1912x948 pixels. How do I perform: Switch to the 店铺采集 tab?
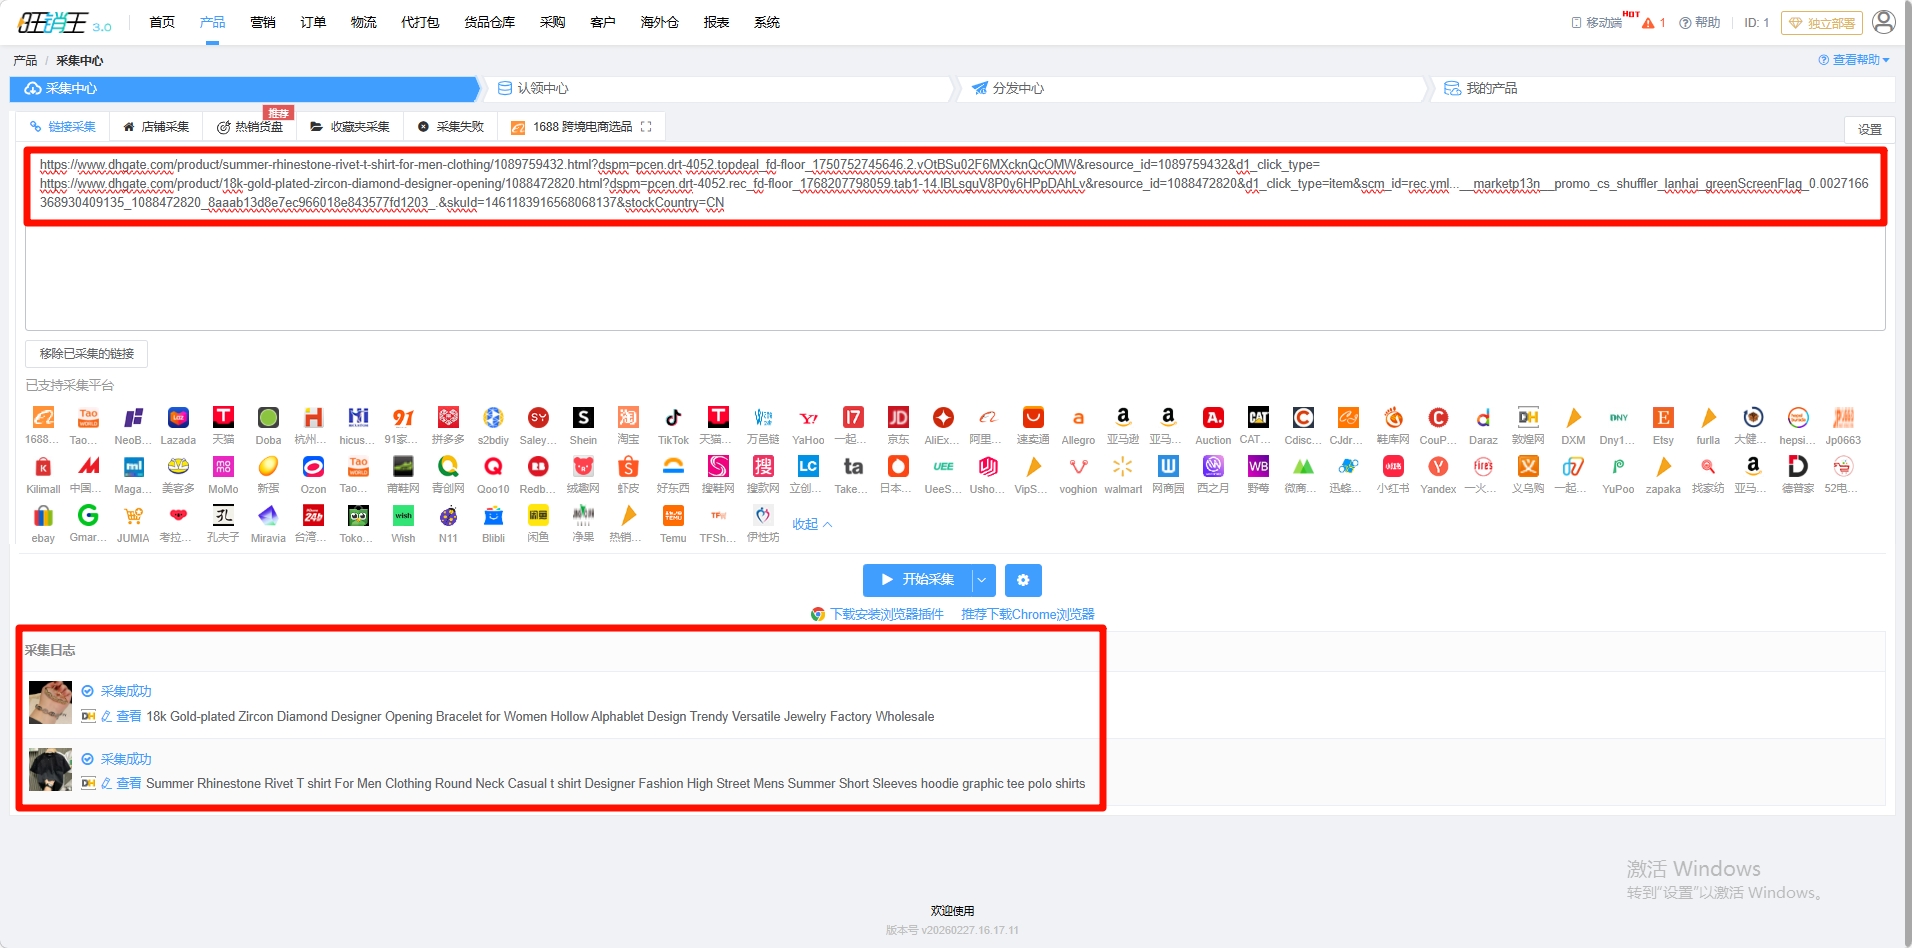click(x=156, y=127)
